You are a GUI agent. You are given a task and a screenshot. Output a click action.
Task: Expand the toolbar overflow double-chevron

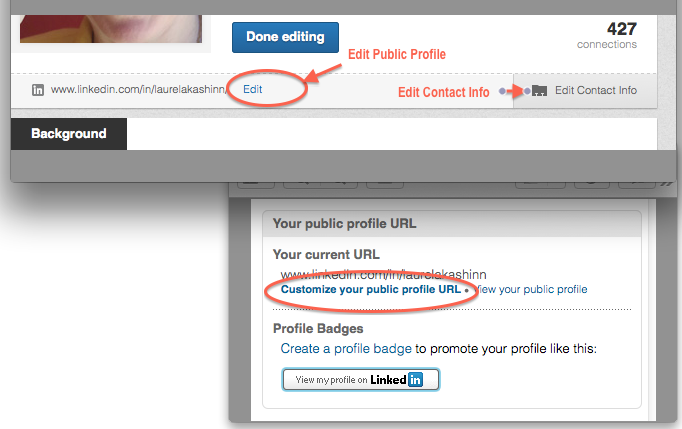click(x=666, y=184)
